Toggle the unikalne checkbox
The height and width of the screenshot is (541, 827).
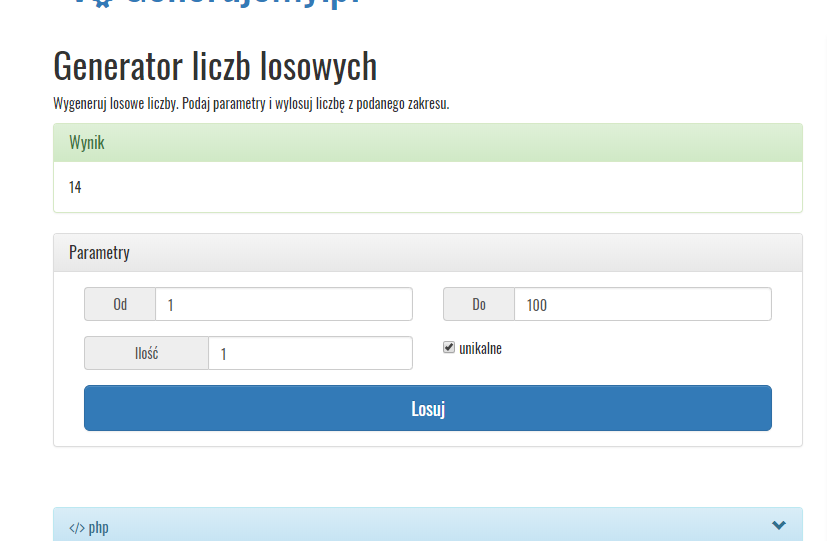[449, 347]
